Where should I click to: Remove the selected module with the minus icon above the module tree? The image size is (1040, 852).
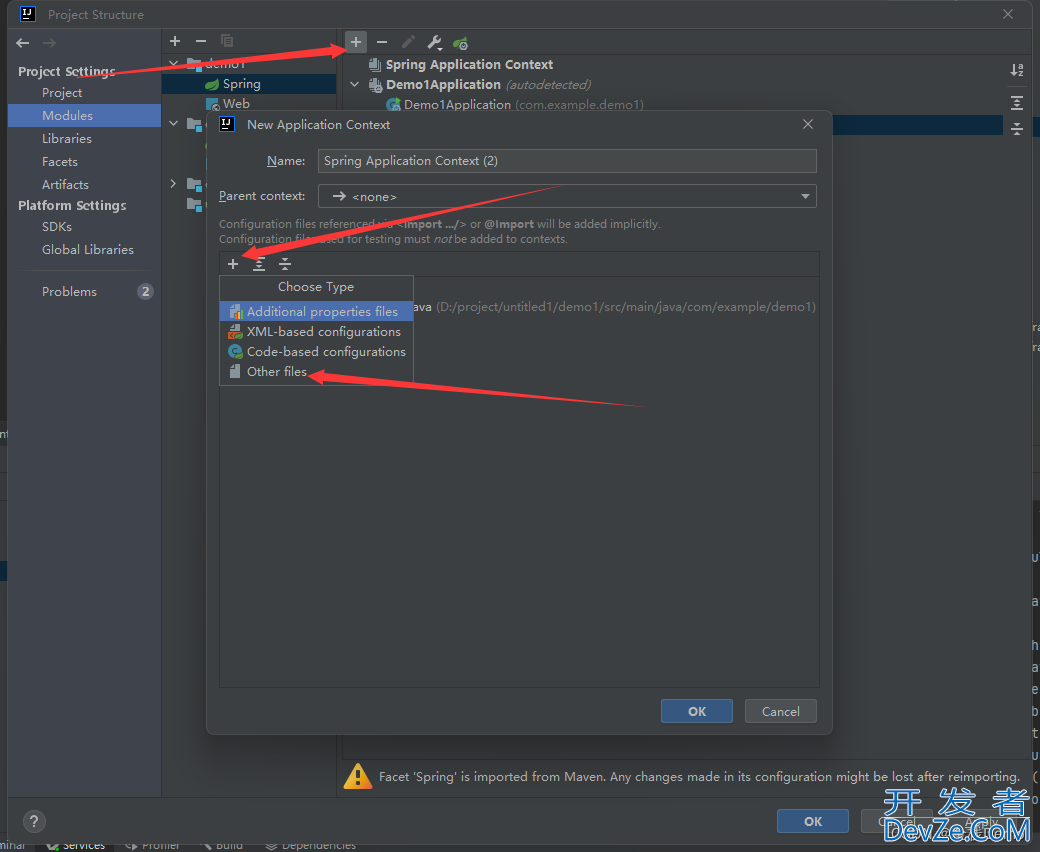coord(201,41)
